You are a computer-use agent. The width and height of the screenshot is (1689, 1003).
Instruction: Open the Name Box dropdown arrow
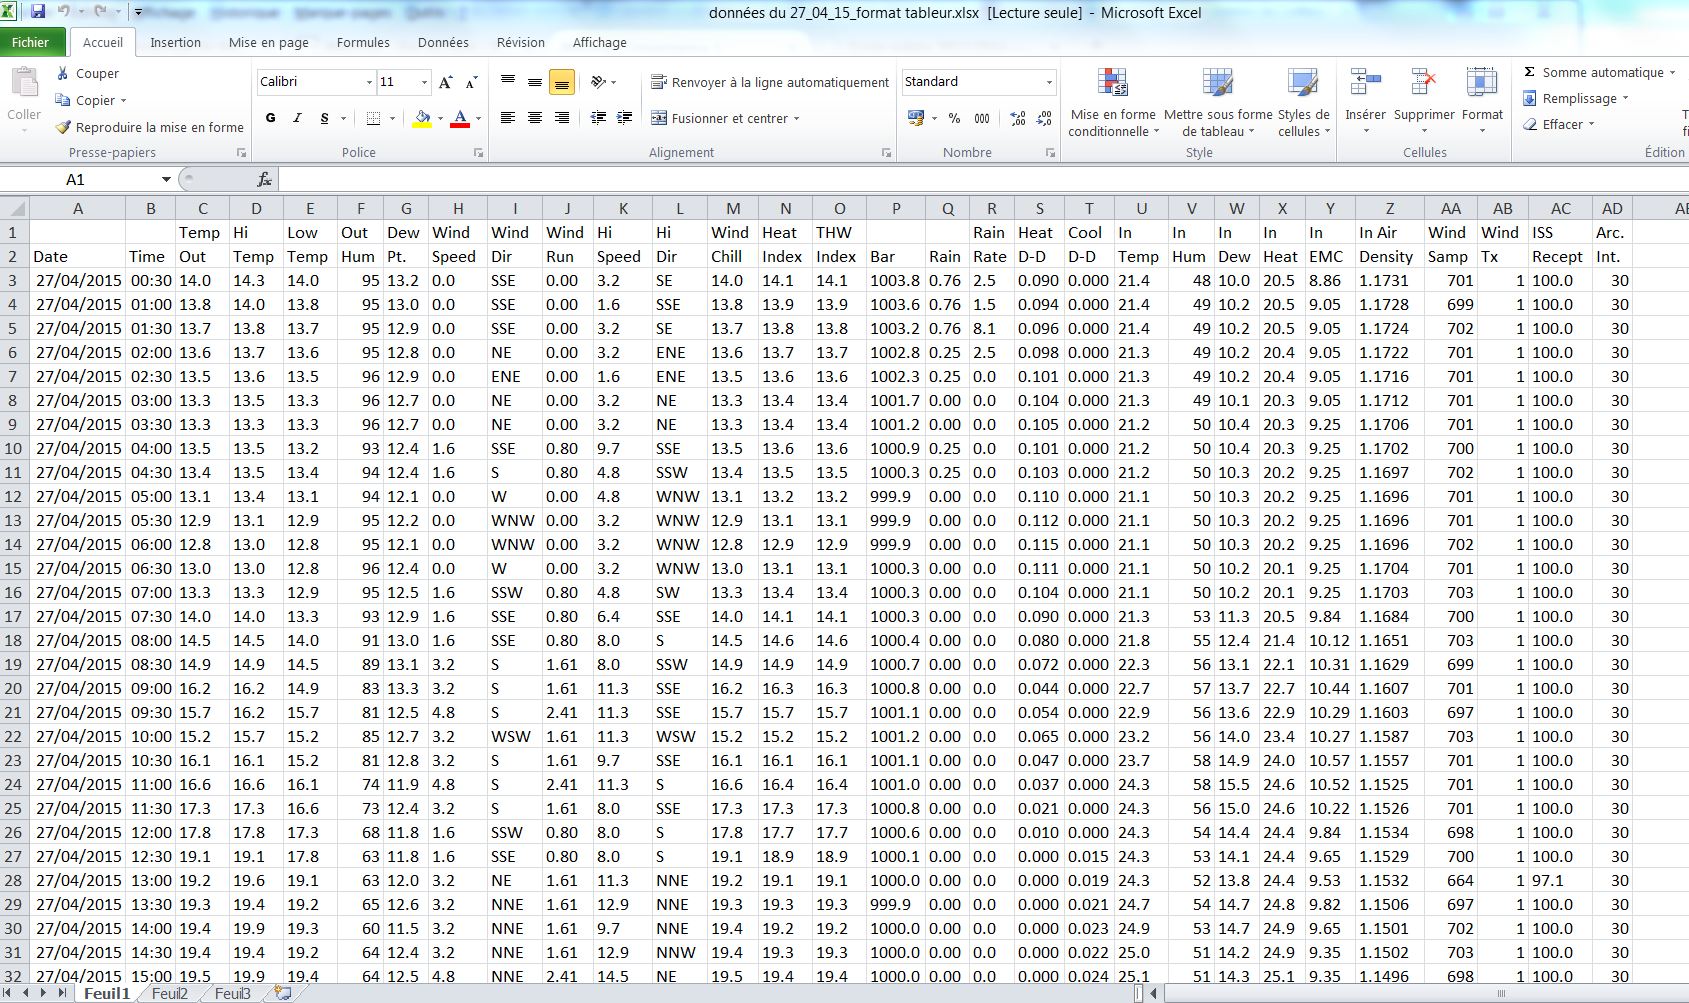[x=166, y=179]
